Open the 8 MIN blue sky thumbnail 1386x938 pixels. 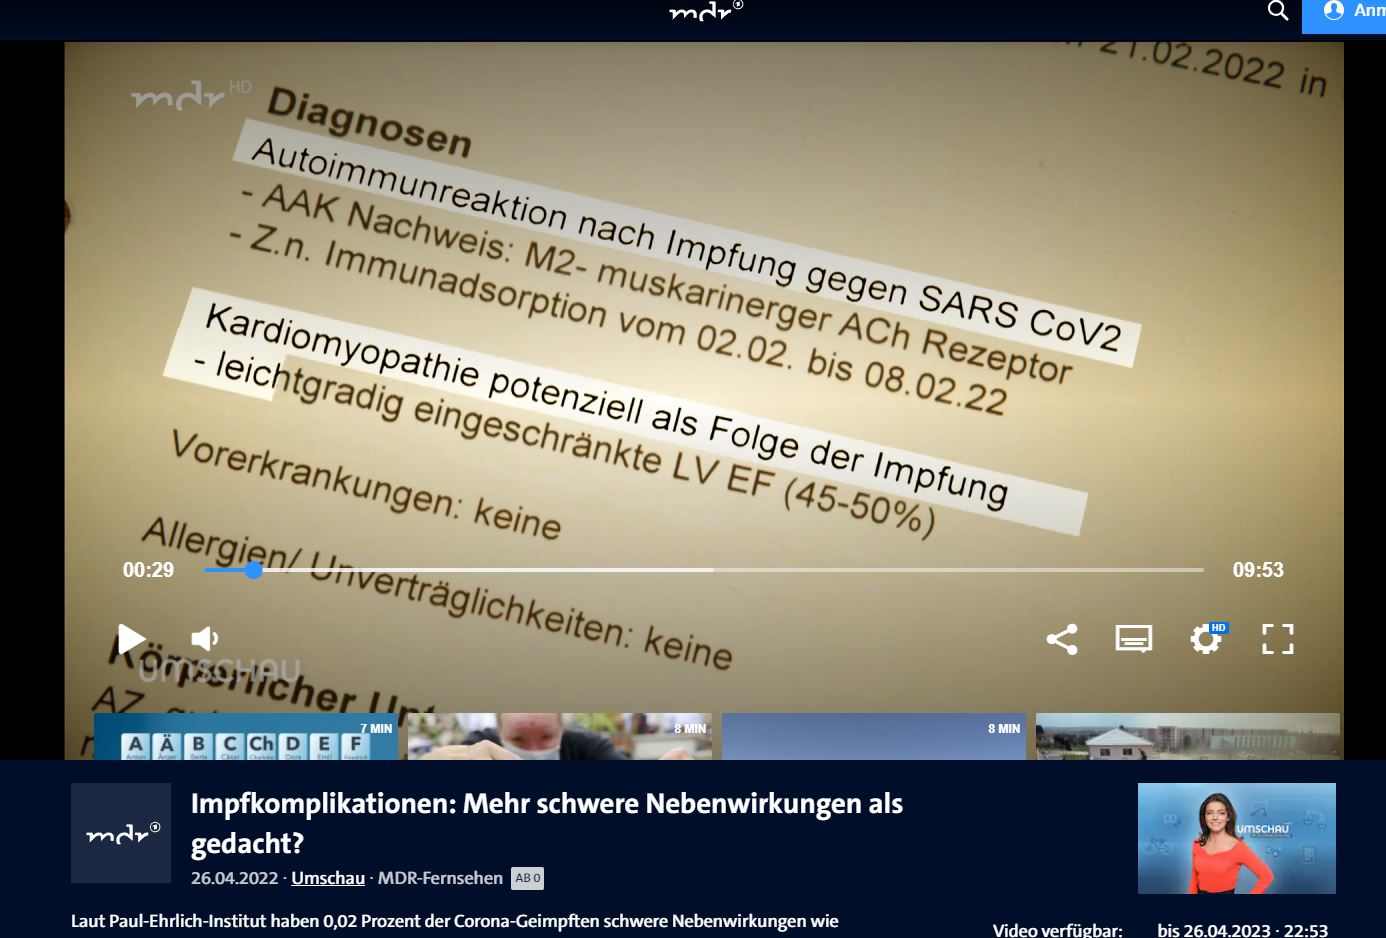point(874,737)
